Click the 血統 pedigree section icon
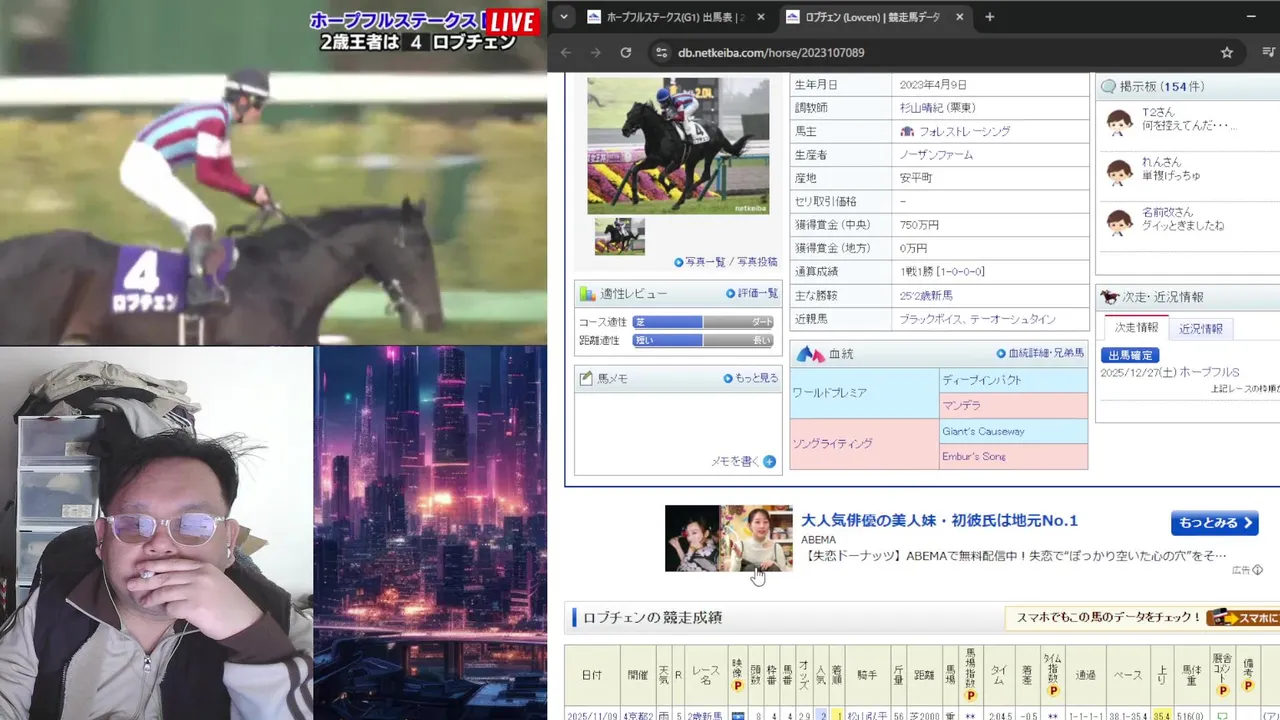Image resolution: width=1280 pixels, height=720 pixels. tap(810, 354)
